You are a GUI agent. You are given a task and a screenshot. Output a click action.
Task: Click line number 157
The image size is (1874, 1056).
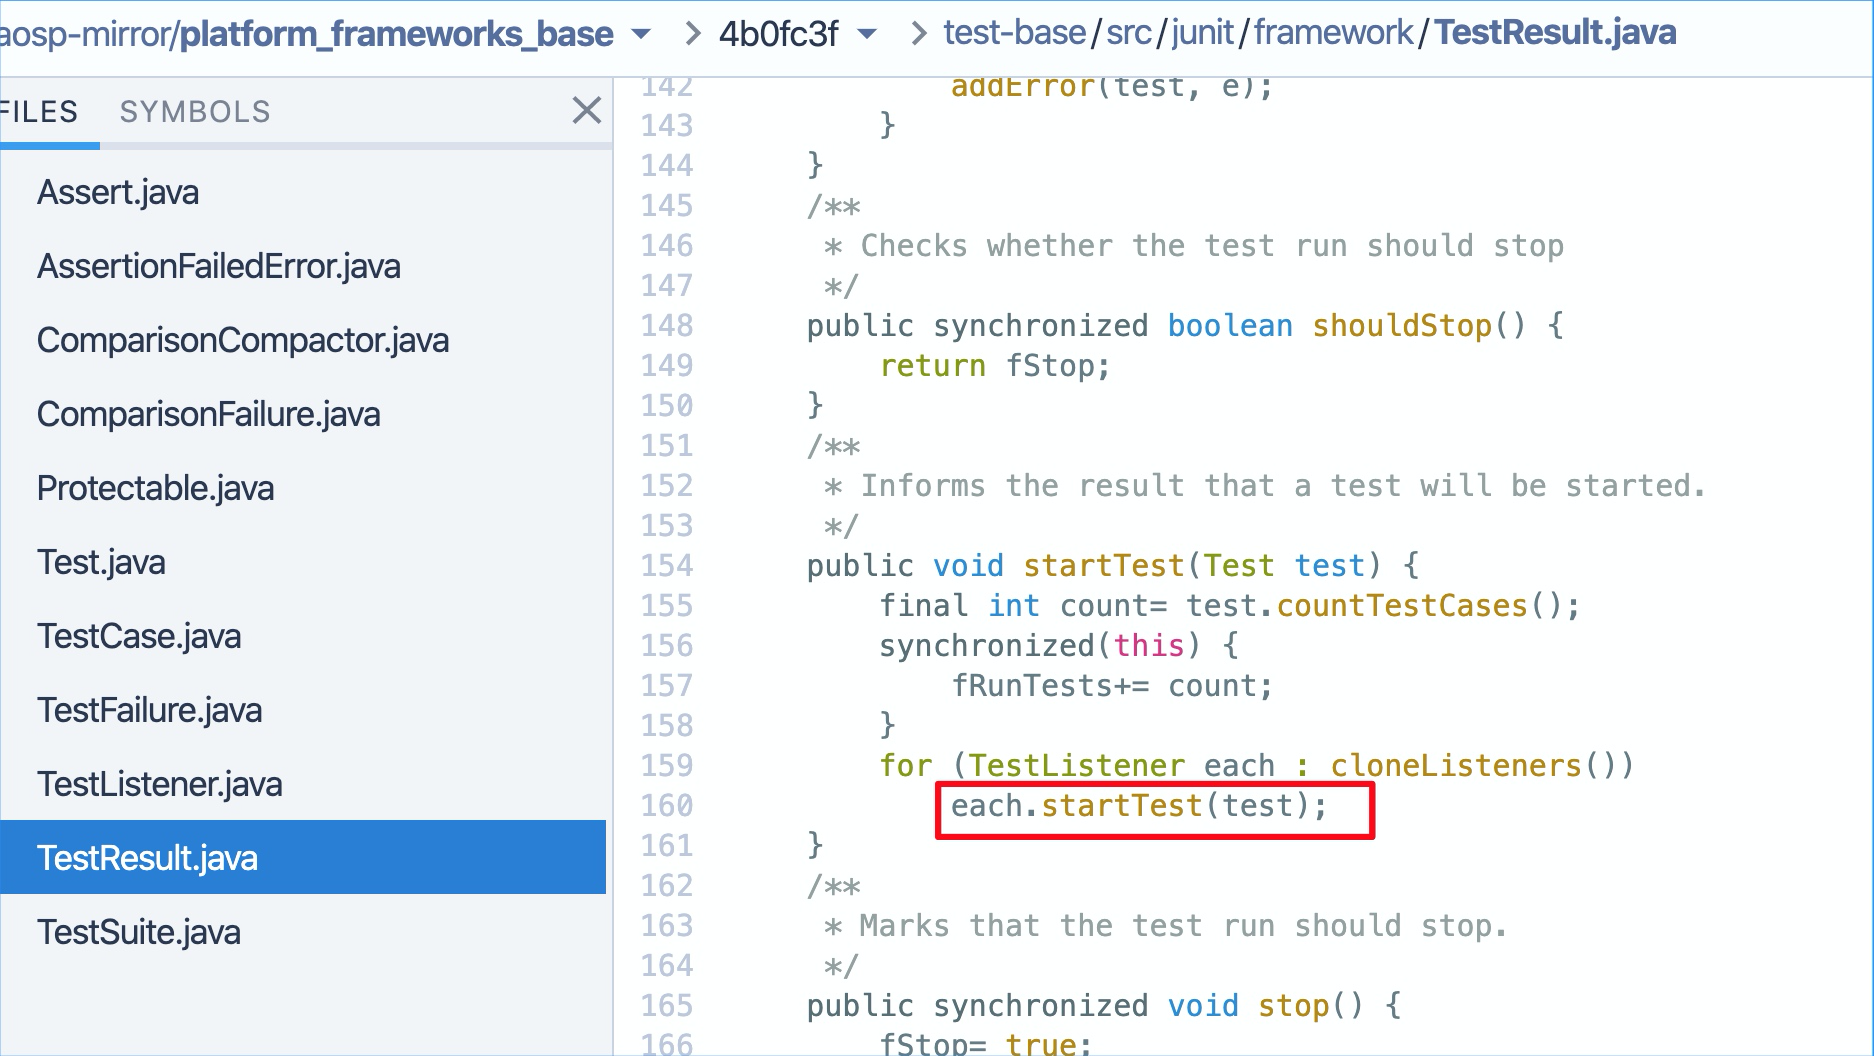667,686
